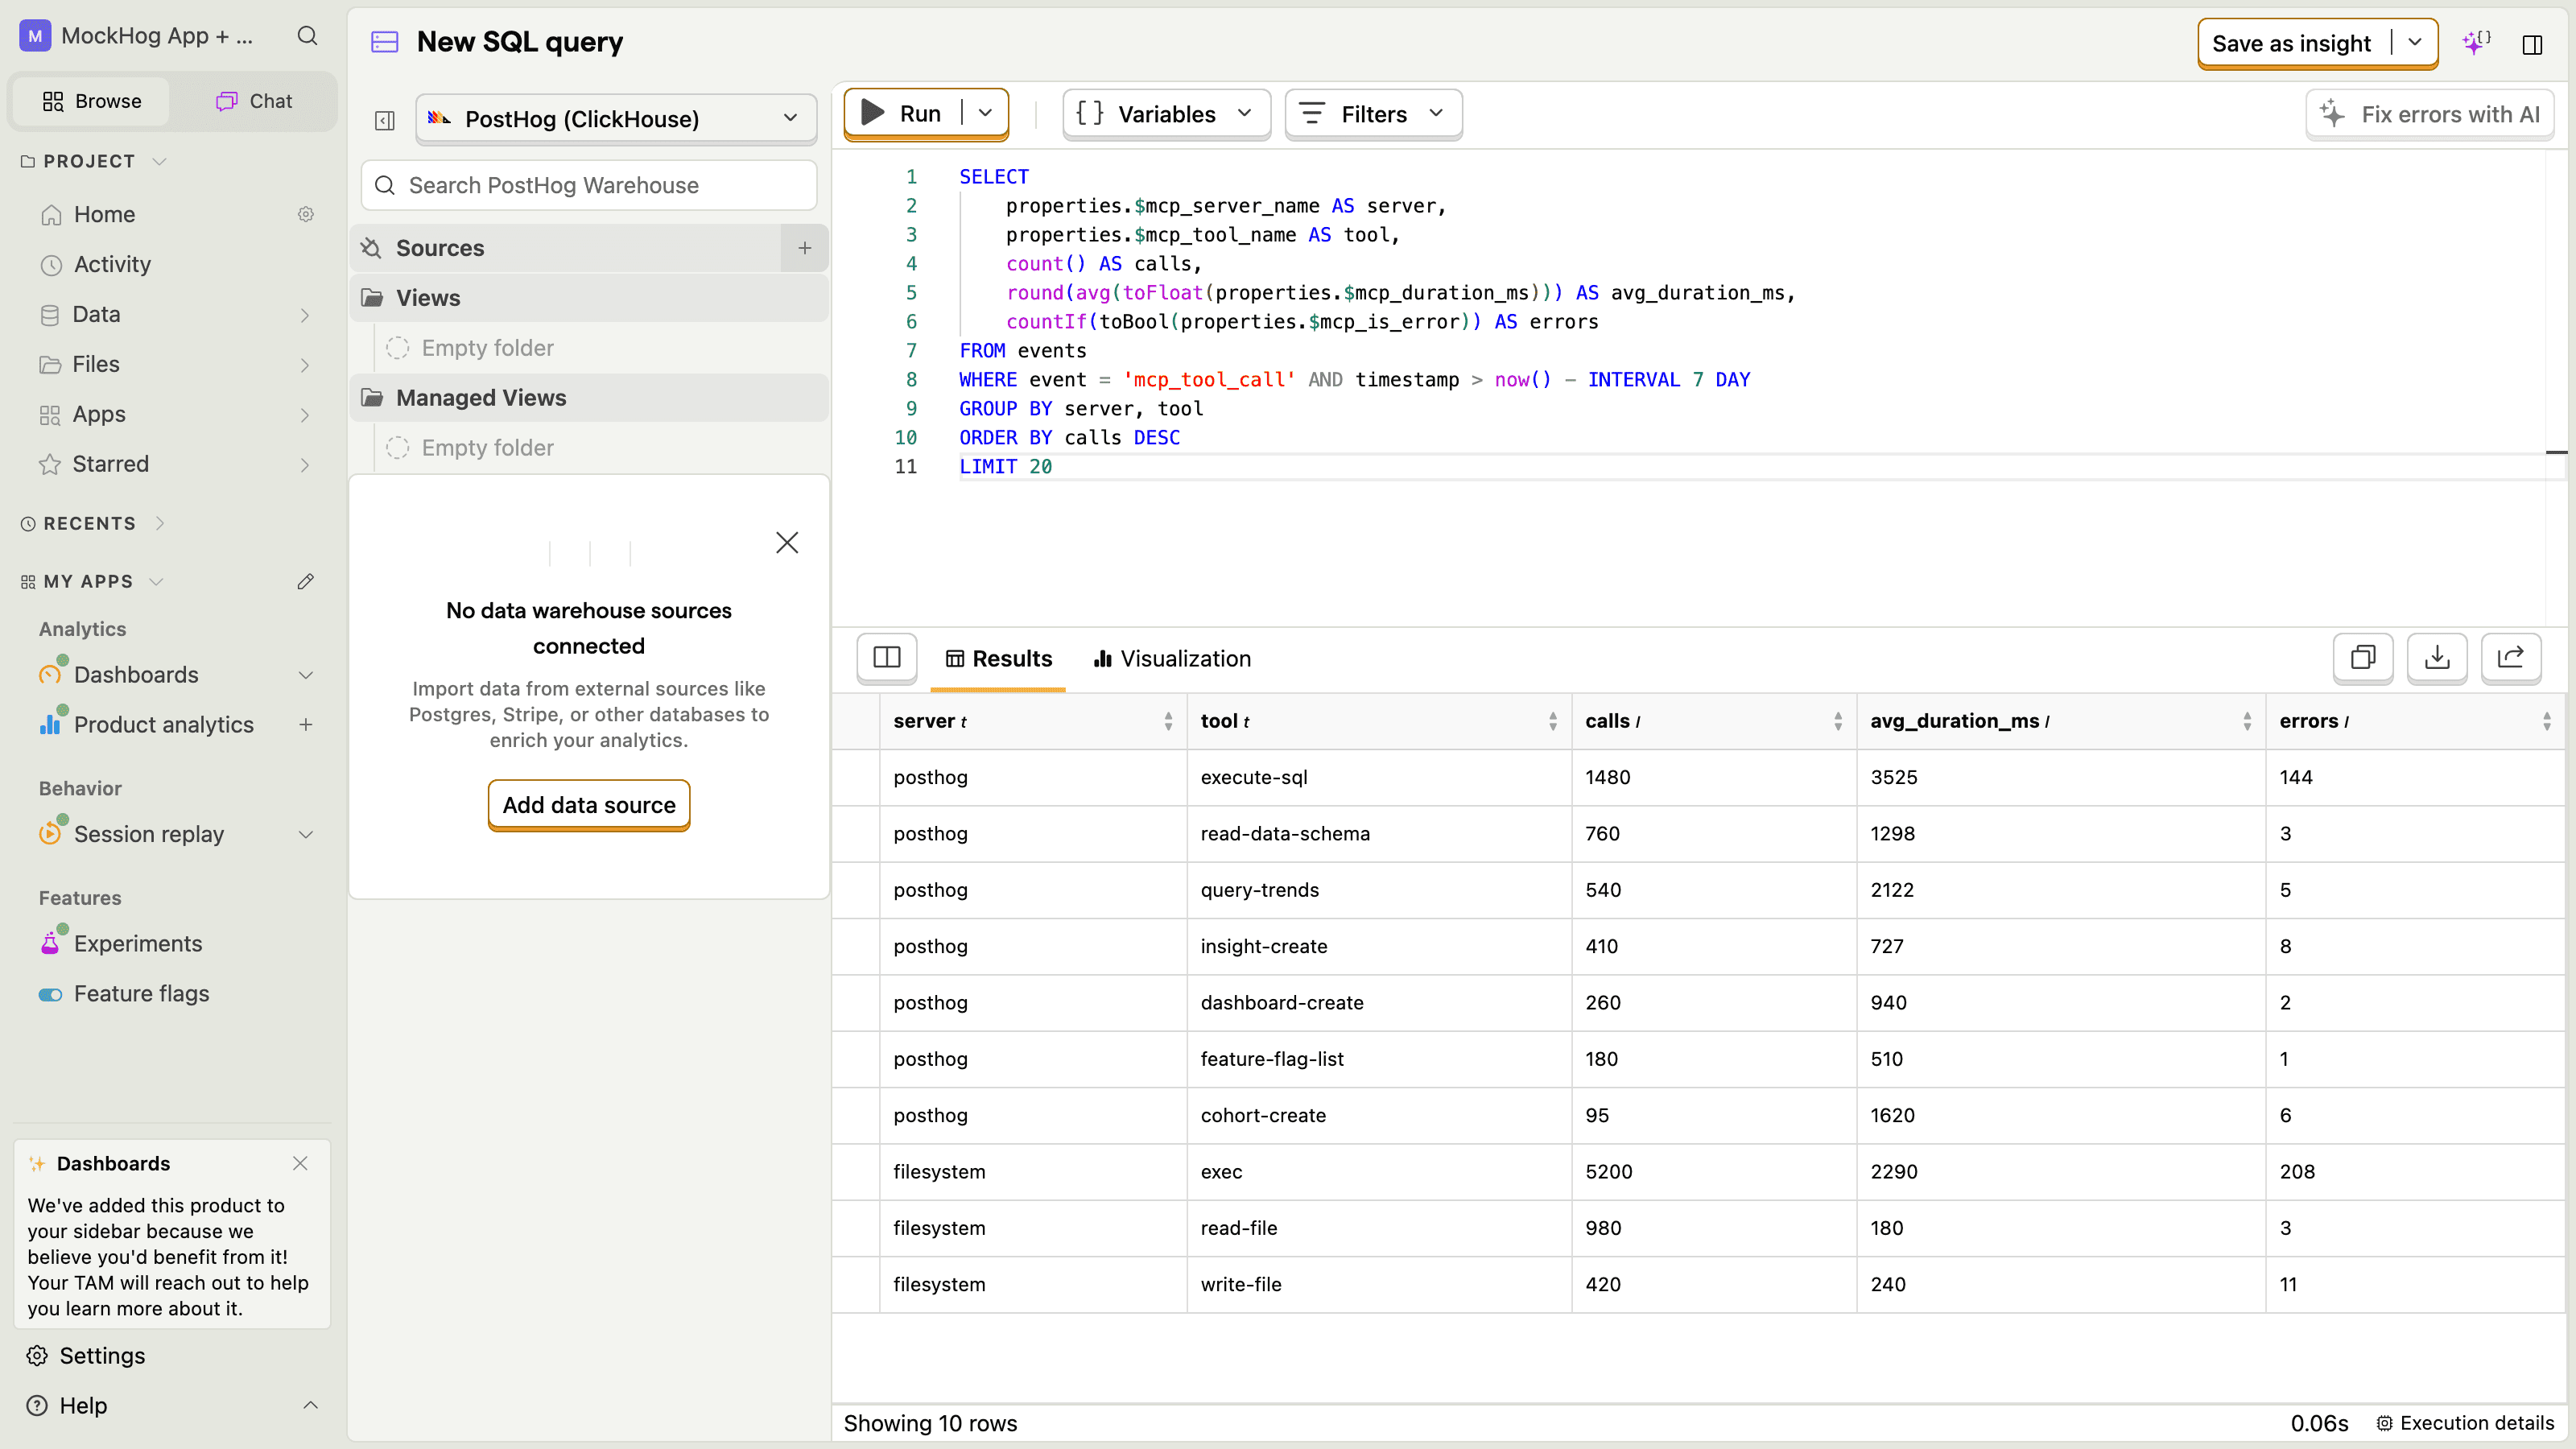Open the Variables dropdown
The image size is (2576, 1449).
1166,114
